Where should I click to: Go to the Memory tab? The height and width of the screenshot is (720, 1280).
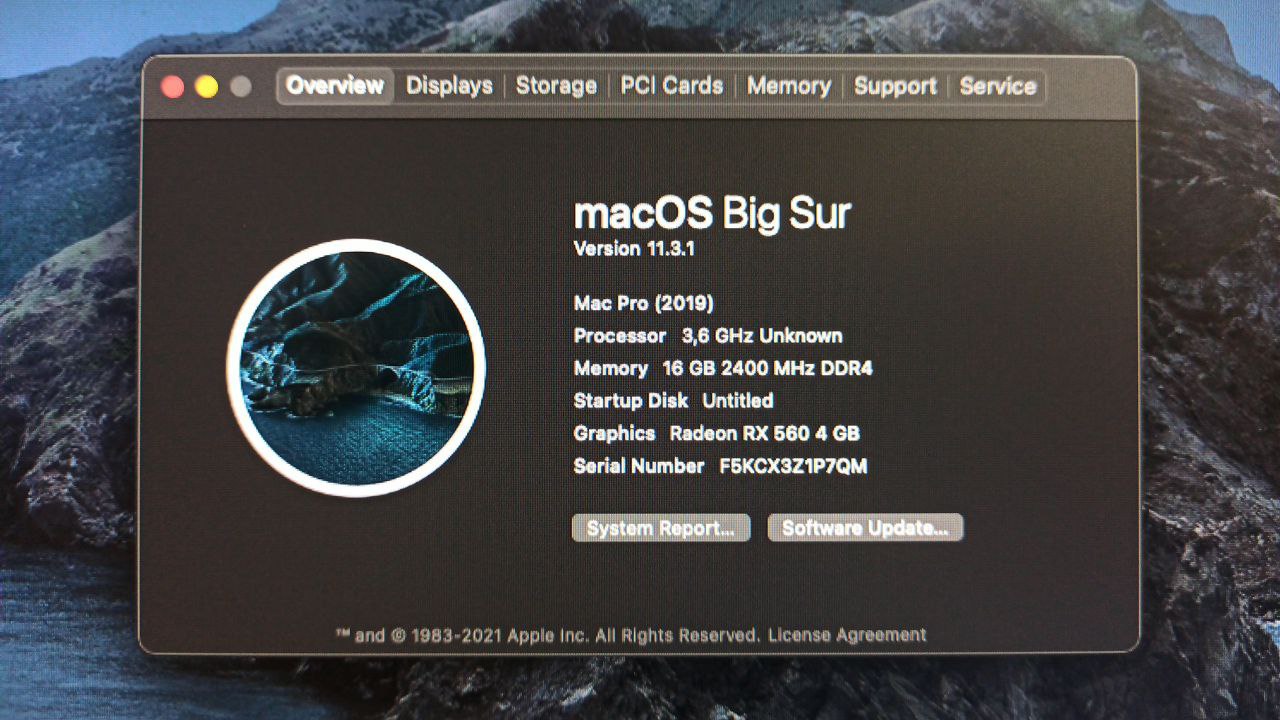pyautogui.click(x=789, y=86)
